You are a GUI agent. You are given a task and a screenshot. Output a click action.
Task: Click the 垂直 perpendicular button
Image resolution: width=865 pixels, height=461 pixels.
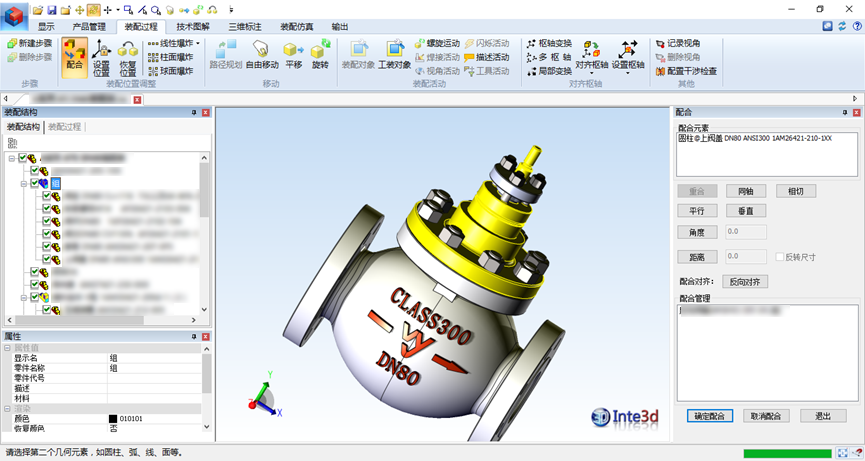click(x=745, y=211)
